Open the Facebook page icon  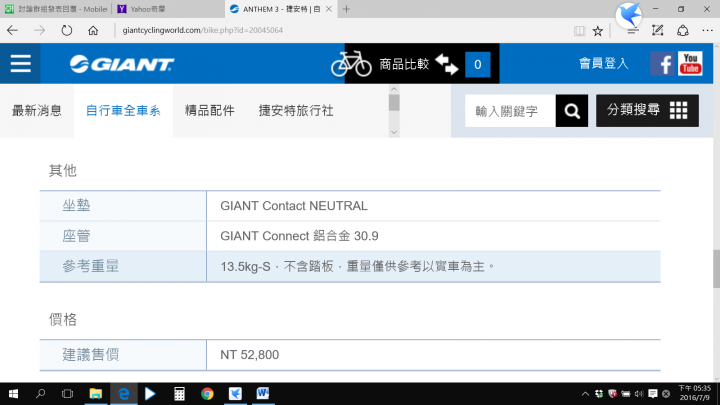(x=662, y=63)
